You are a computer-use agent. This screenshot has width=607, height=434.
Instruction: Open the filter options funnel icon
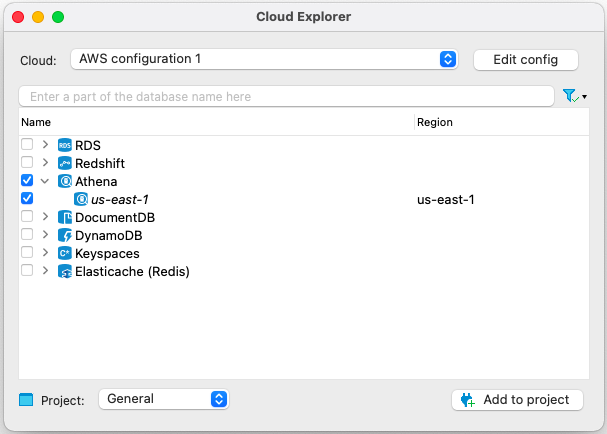tap(574, 96)
